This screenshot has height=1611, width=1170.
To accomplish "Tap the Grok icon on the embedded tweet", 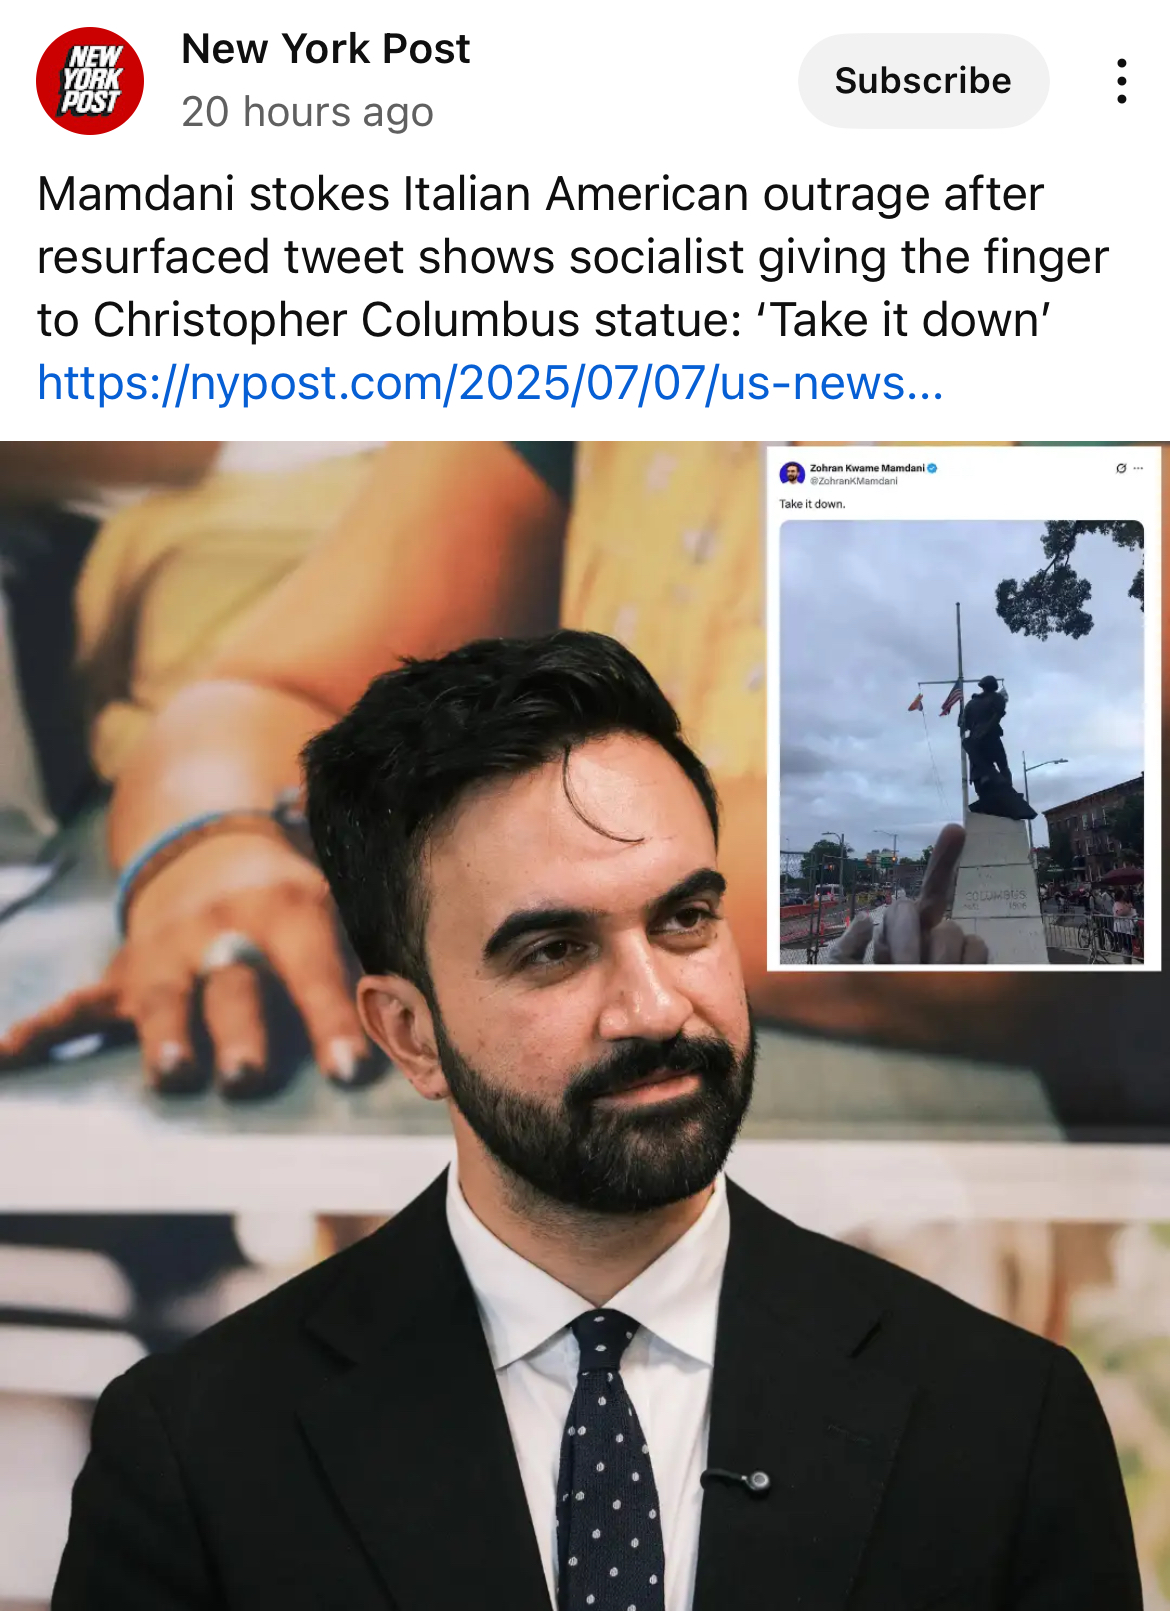I will pos(1121,468).
